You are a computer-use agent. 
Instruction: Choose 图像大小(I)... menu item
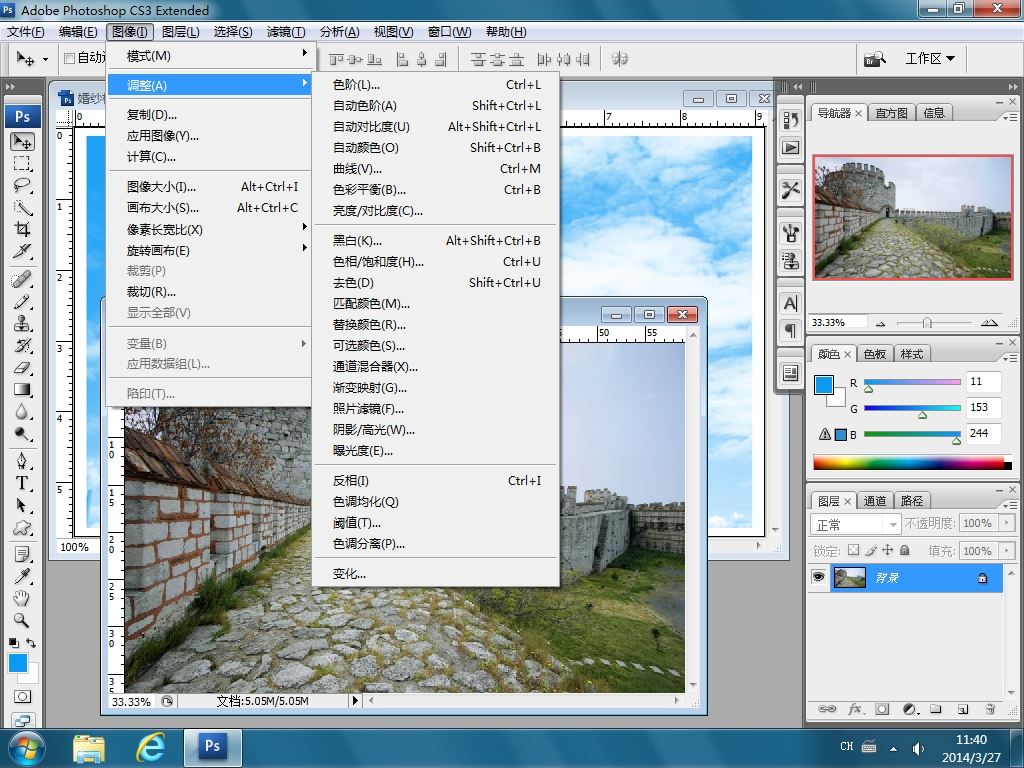pos(209,186)
